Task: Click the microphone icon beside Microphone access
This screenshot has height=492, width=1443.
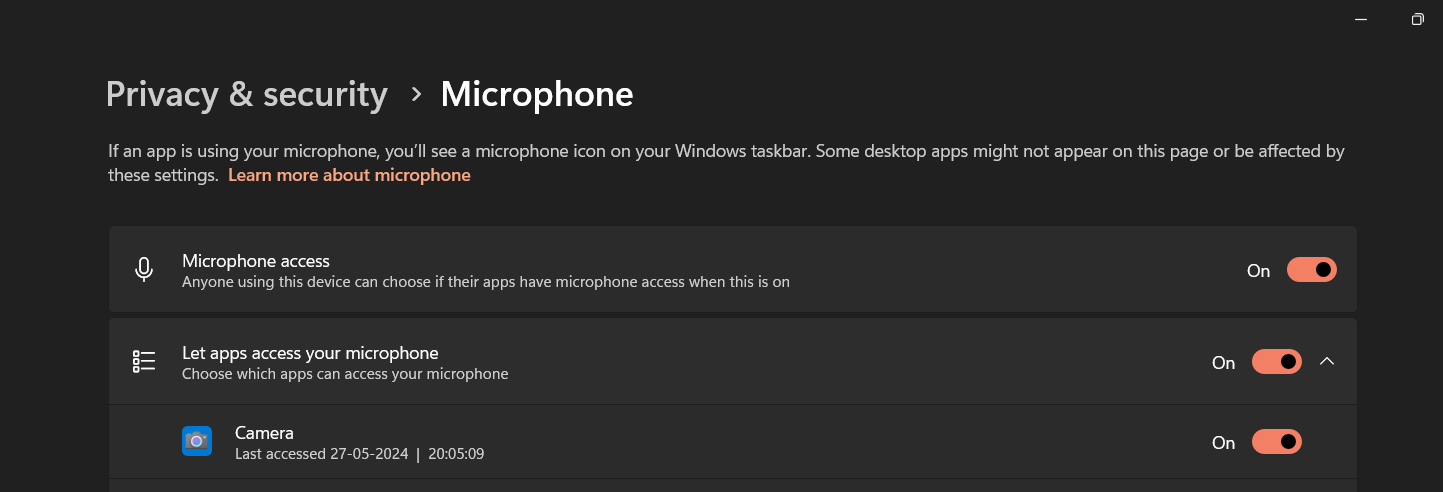Action: pos(144,270)
